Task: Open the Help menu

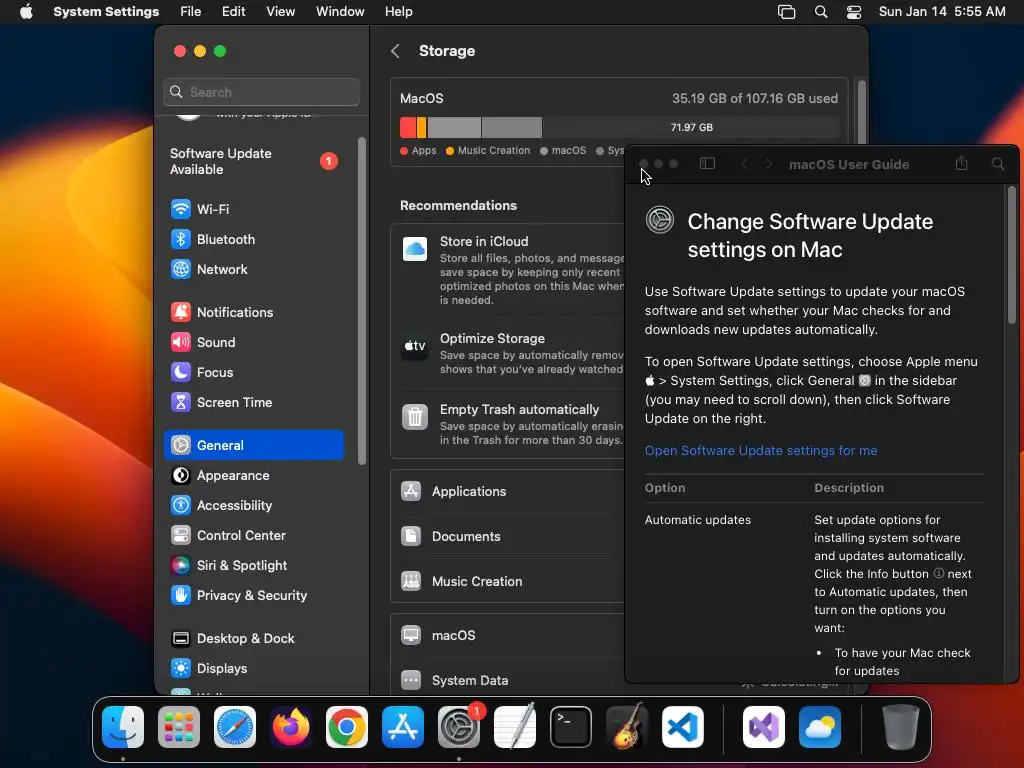Action: point(398,12)
